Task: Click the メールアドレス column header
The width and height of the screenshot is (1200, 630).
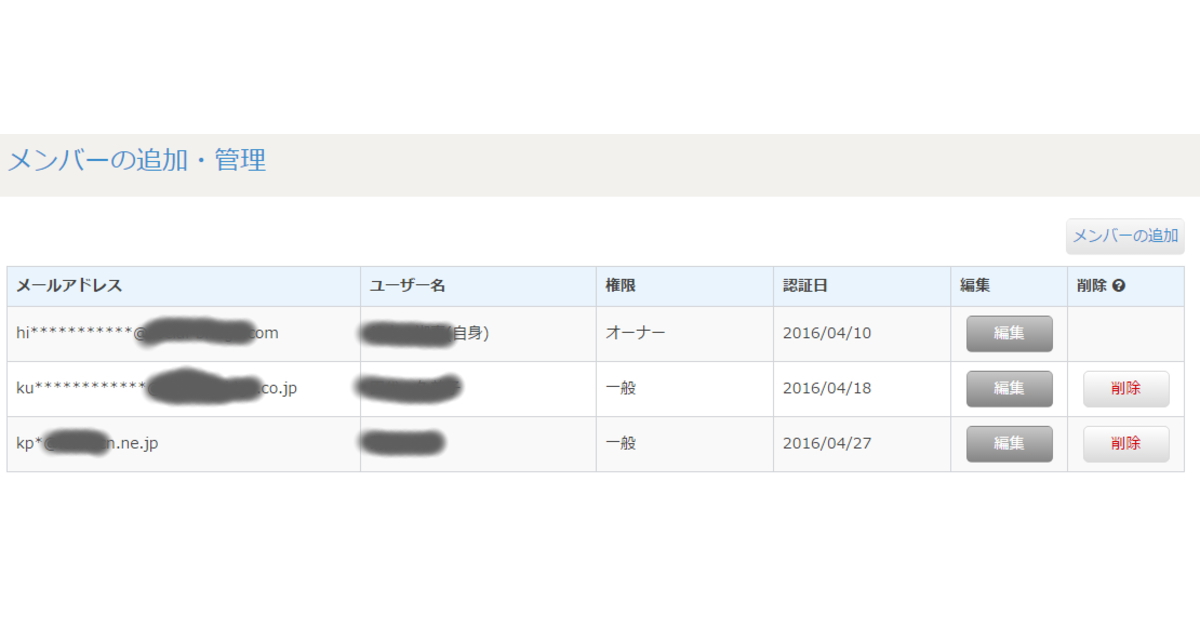Action: 69,286
